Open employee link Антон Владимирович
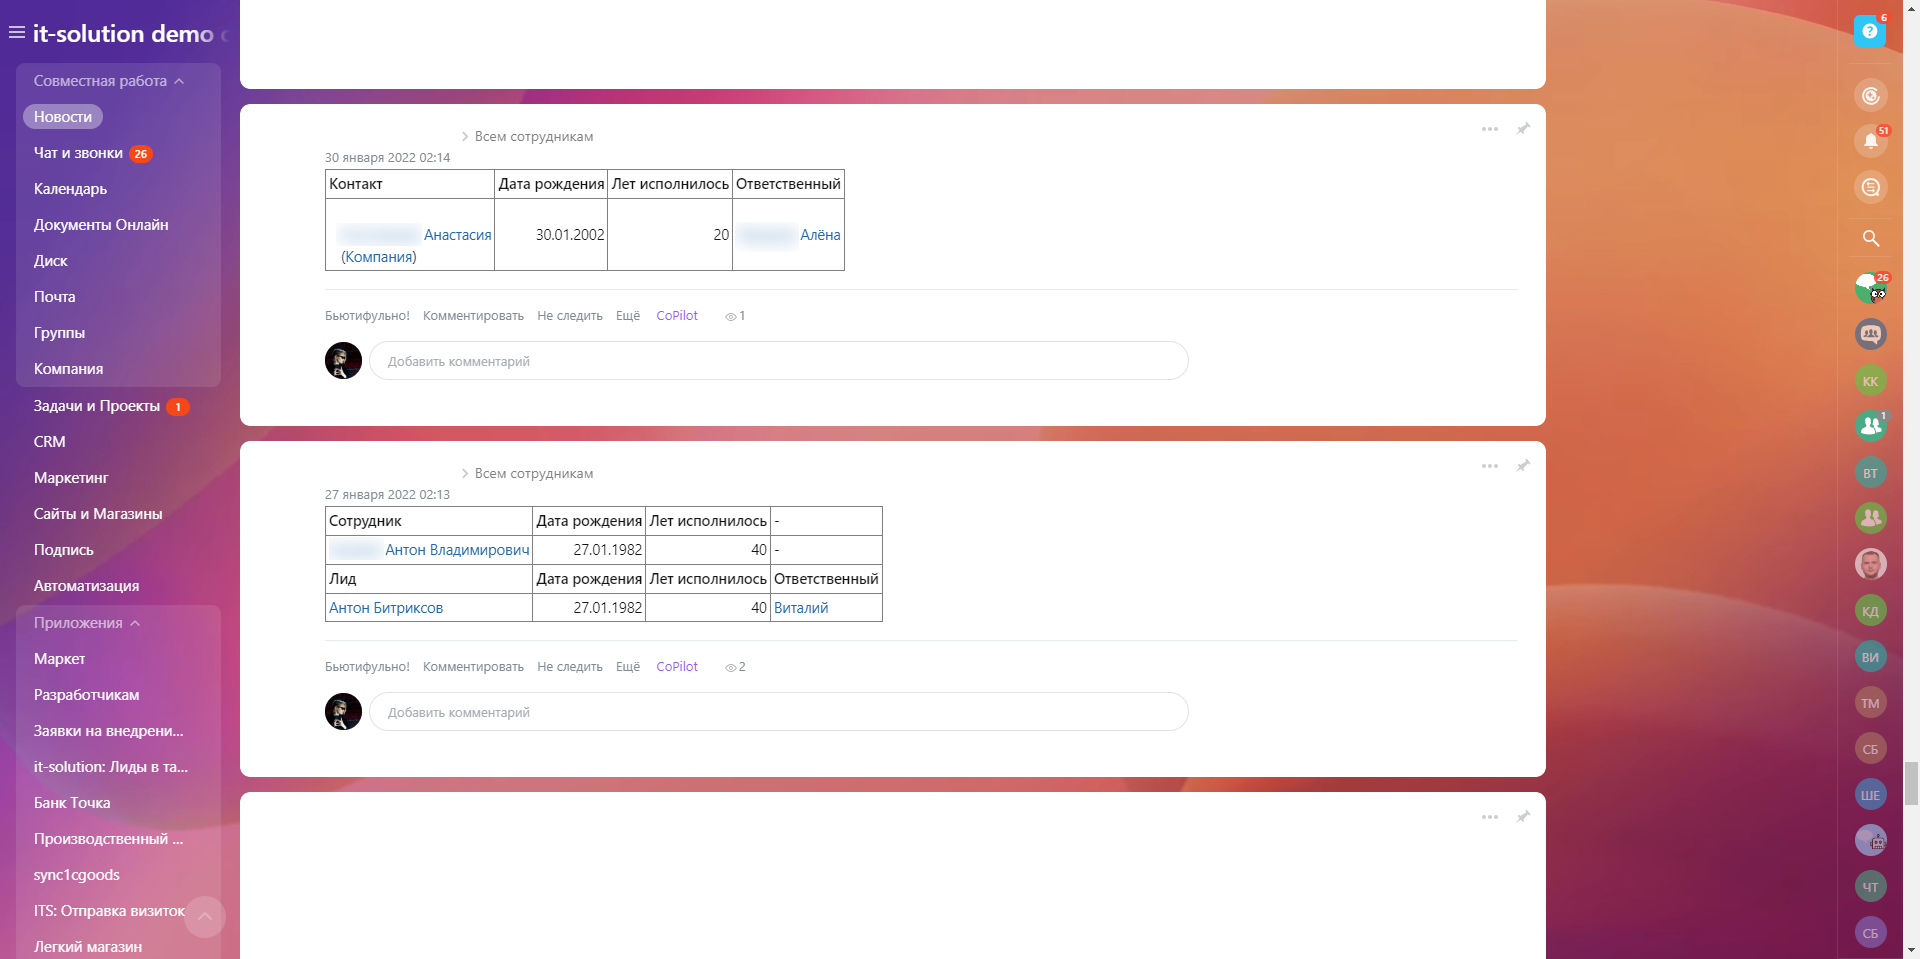The height and width of the screenshot is (959, 1920). (457, 550)
